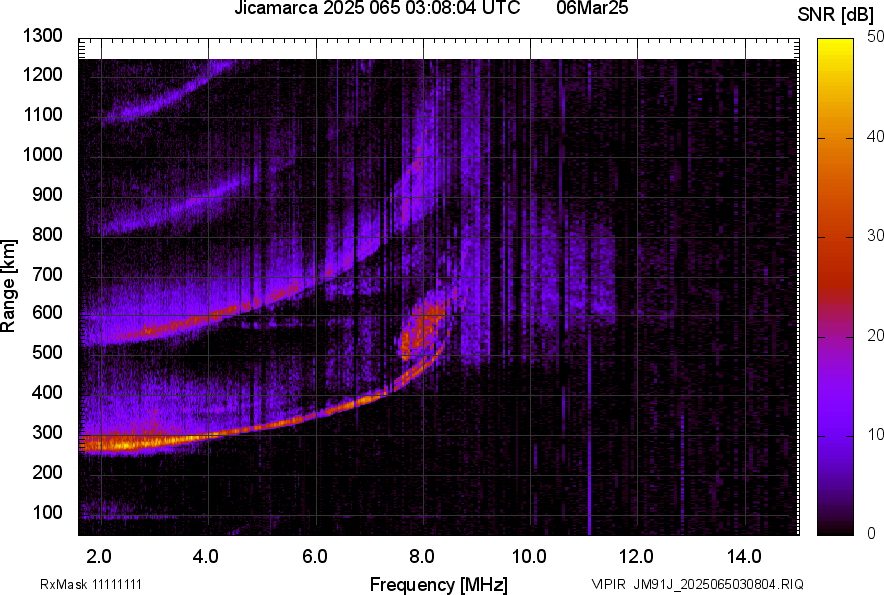
Task: Click the 50 label on the colorbar
Action: [x=876, y=36]
